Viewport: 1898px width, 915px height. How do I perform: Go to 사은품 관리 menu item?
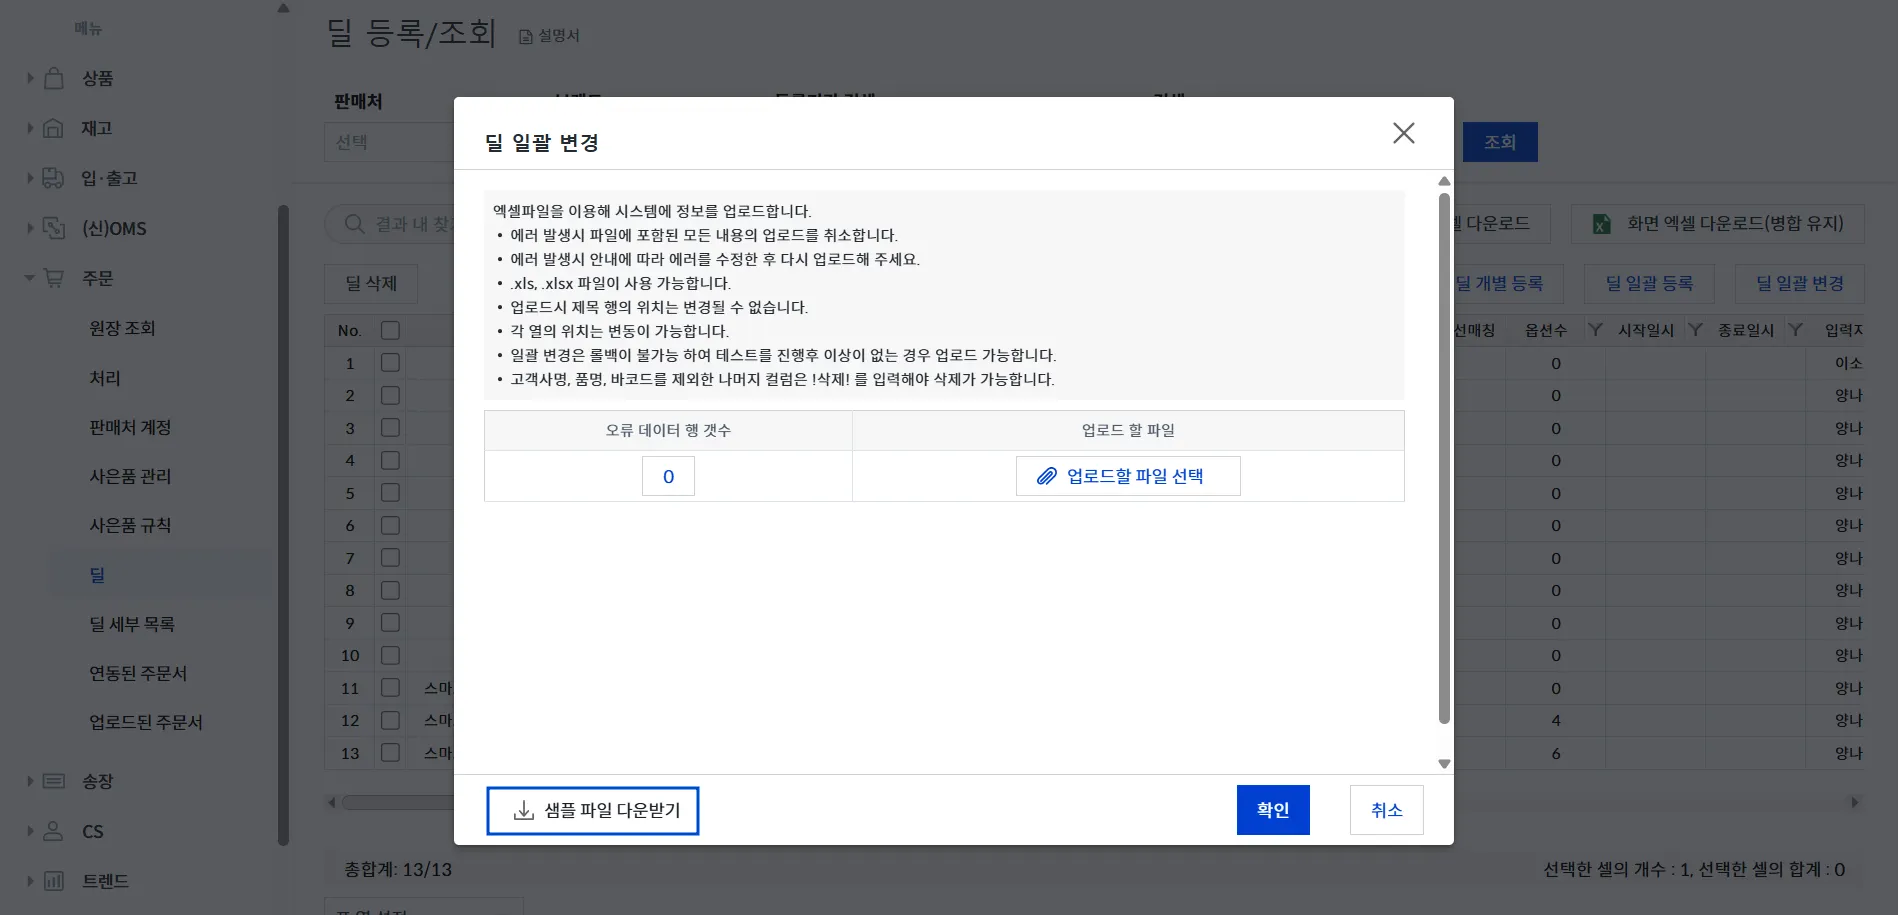(130, 476)
